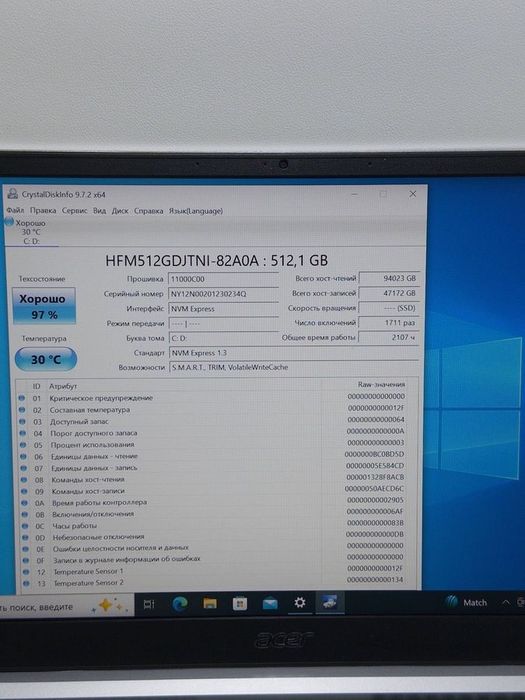This screenshot has height=700, width=525.
Task: Select attribute row 13 Temperature Sensor 2
Action: click(x=218, y=583)
